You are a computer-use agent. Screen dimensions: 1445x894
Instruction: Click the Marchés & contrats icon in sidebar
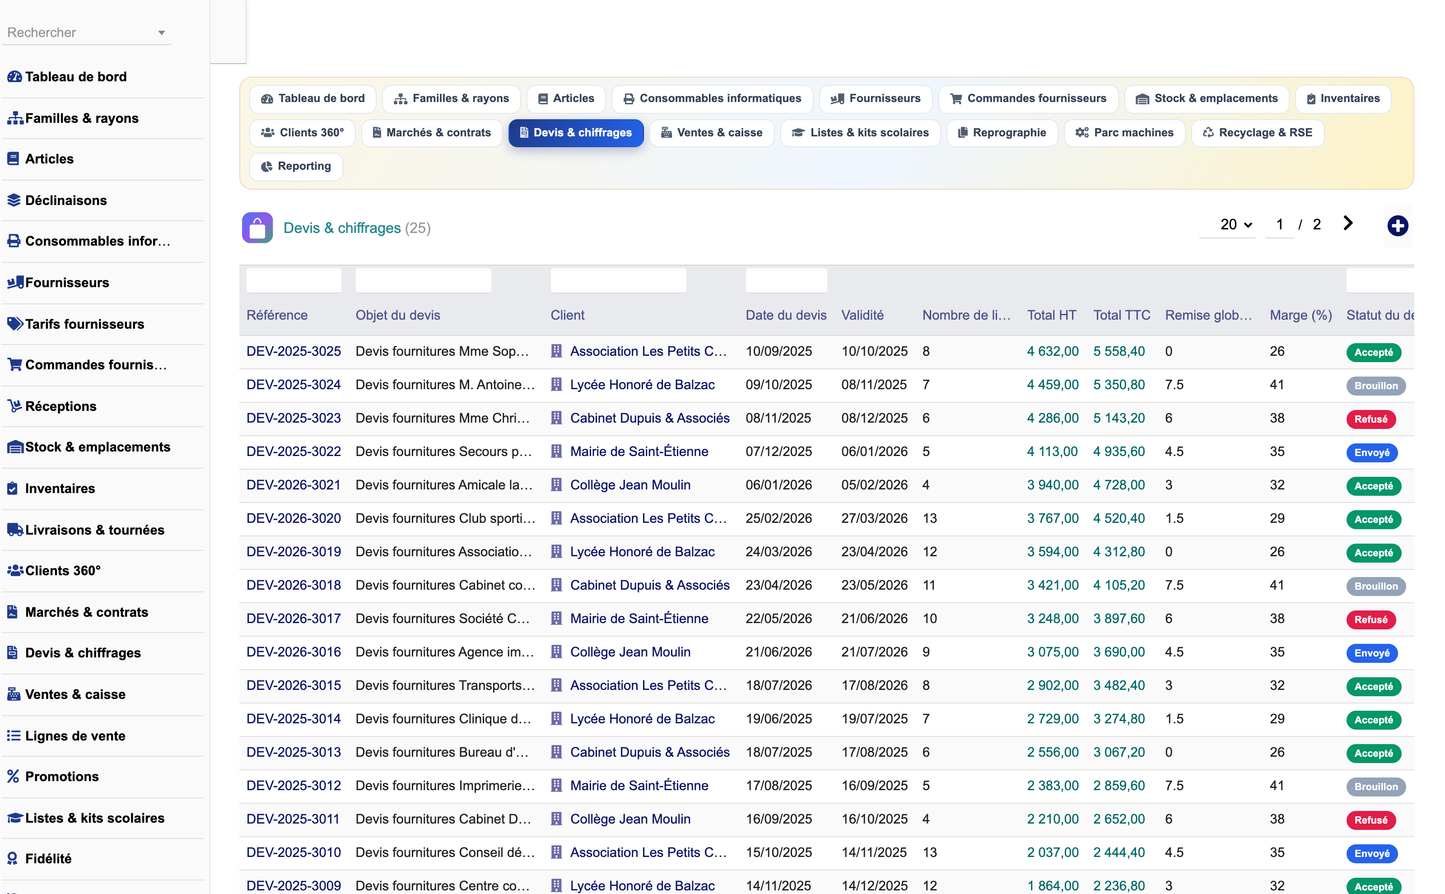pyautogui.click(x=12, y=612)
